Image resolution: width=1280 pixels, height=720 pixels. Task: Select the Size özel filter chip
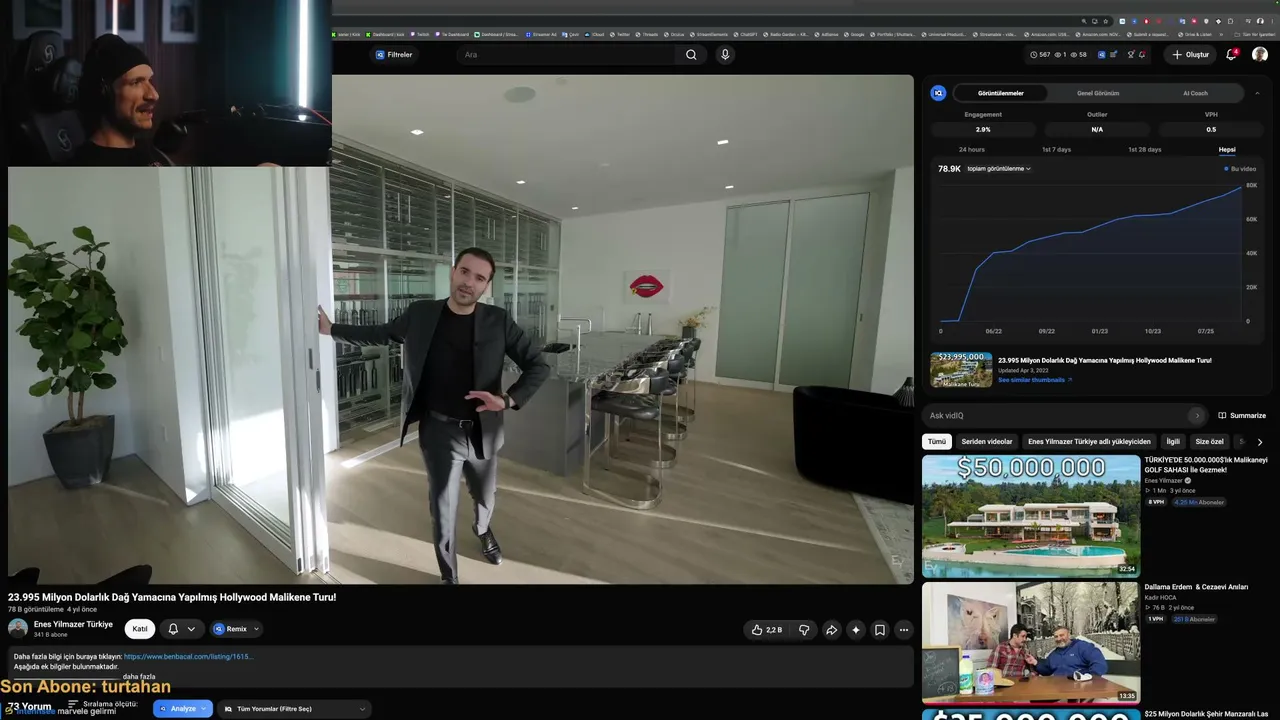[x=1210, y=441]
